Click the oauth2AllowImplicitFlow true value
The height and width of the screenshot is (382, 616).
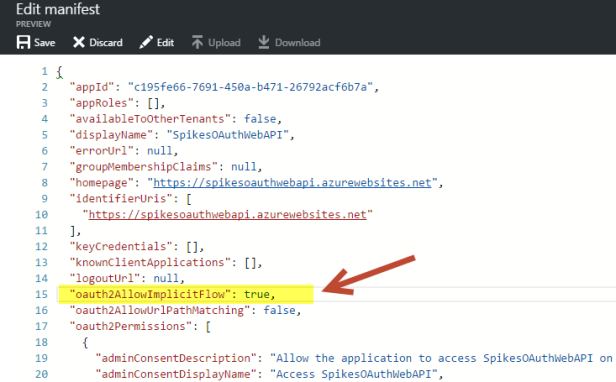coord(257,294)
